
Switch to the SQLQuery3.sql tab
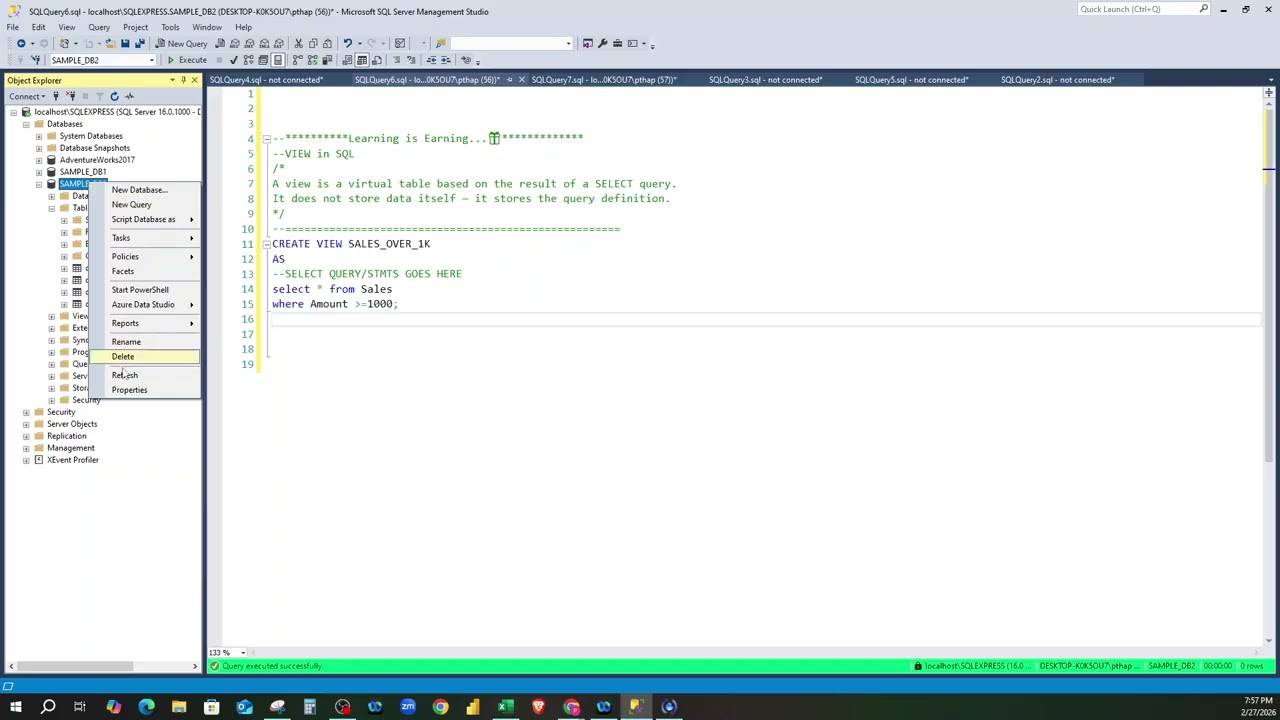[765, 80]
